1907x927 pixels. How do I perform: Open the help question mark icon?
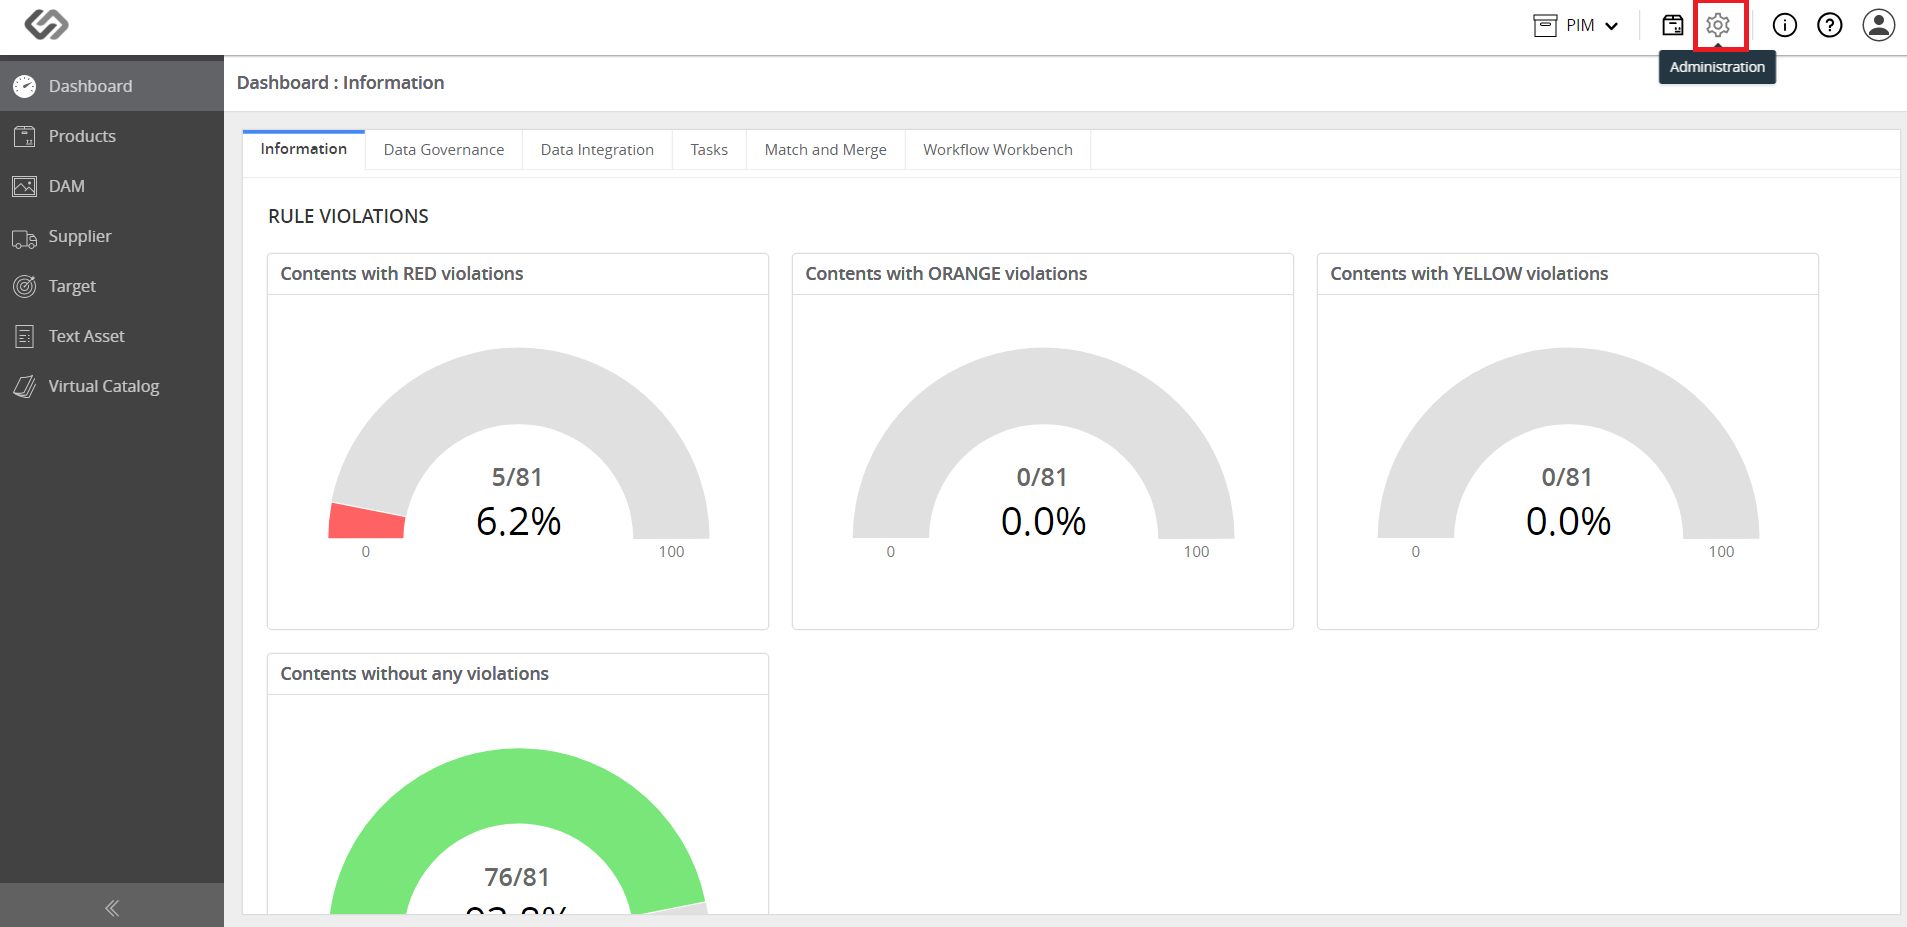tap(1830, 25)
